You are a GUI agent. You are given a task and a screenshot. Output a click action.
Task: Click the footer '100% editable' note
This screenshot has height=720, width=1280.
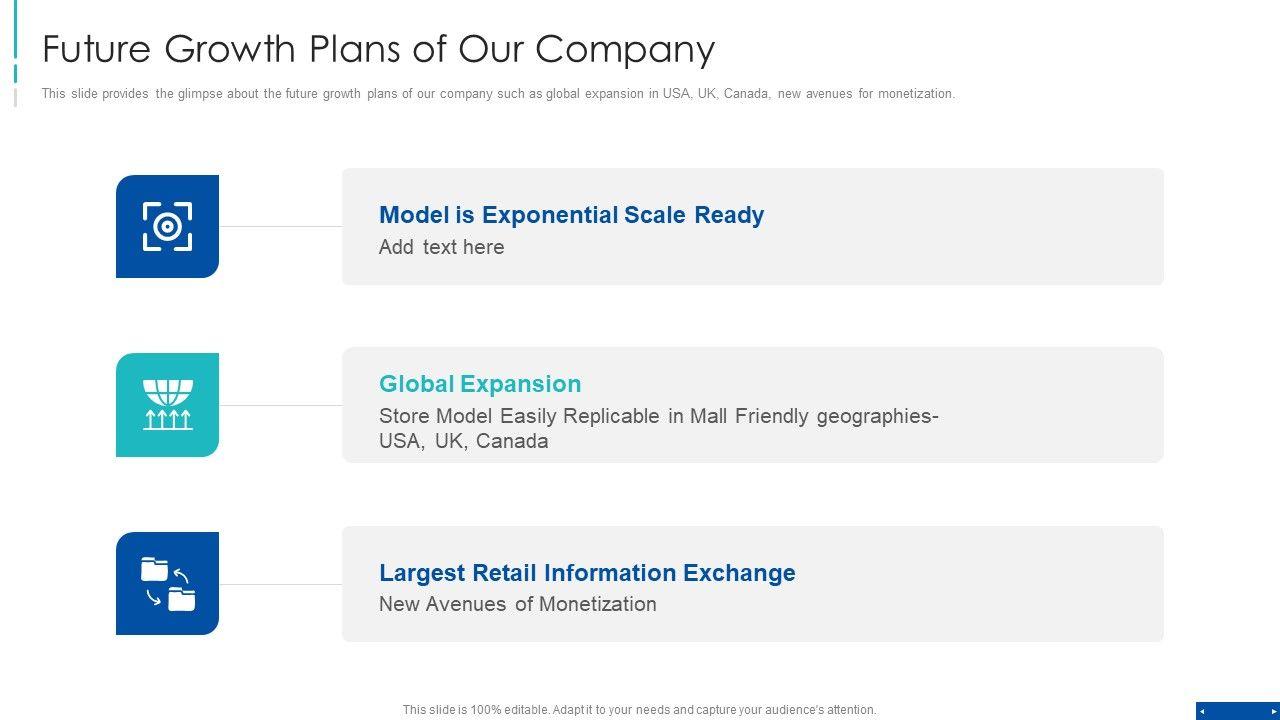(639, 710)
